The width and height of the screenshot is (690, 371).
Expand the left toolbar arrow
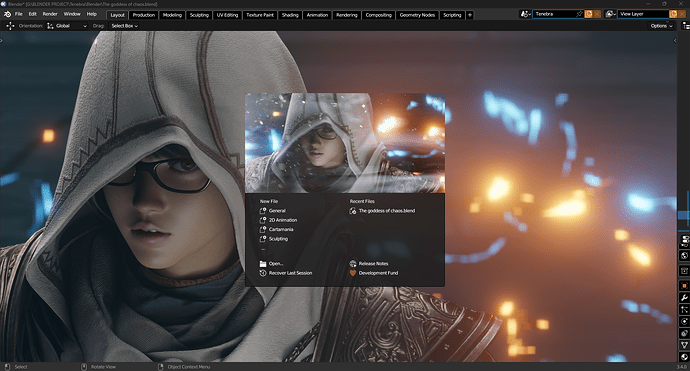(x=2, y=40)
